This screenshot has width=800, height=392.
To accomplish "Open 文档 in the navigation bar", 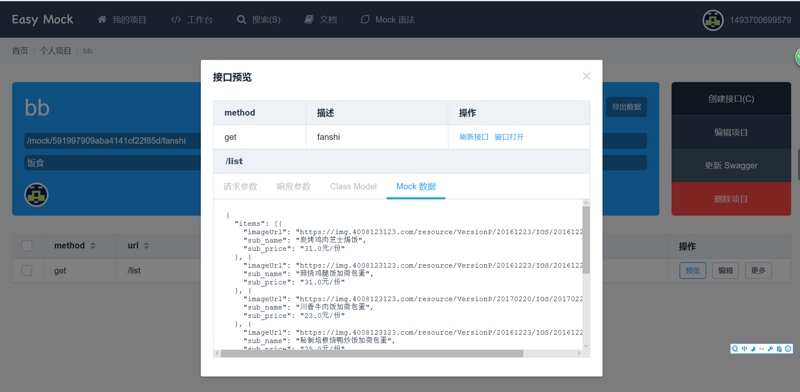I will point(320,20).
